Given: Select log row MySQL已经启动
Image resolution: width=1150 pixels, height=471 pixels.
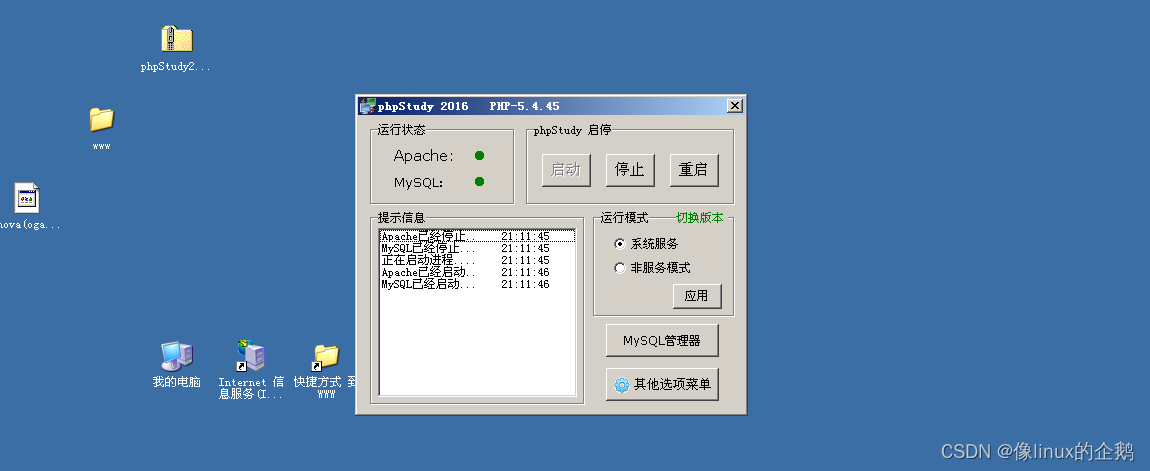Looking at the screenshot, I should (x=477, y=284).
